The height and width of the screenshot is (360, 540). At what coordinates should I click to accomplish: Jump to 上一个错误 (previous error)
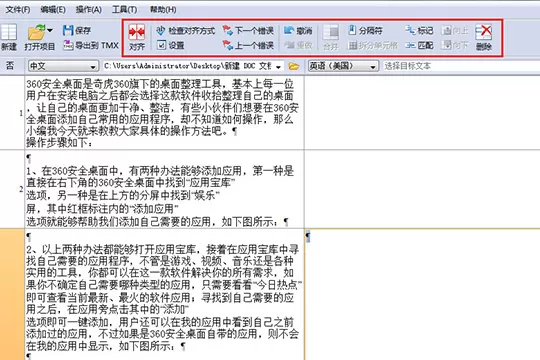(x=248, y=45)
